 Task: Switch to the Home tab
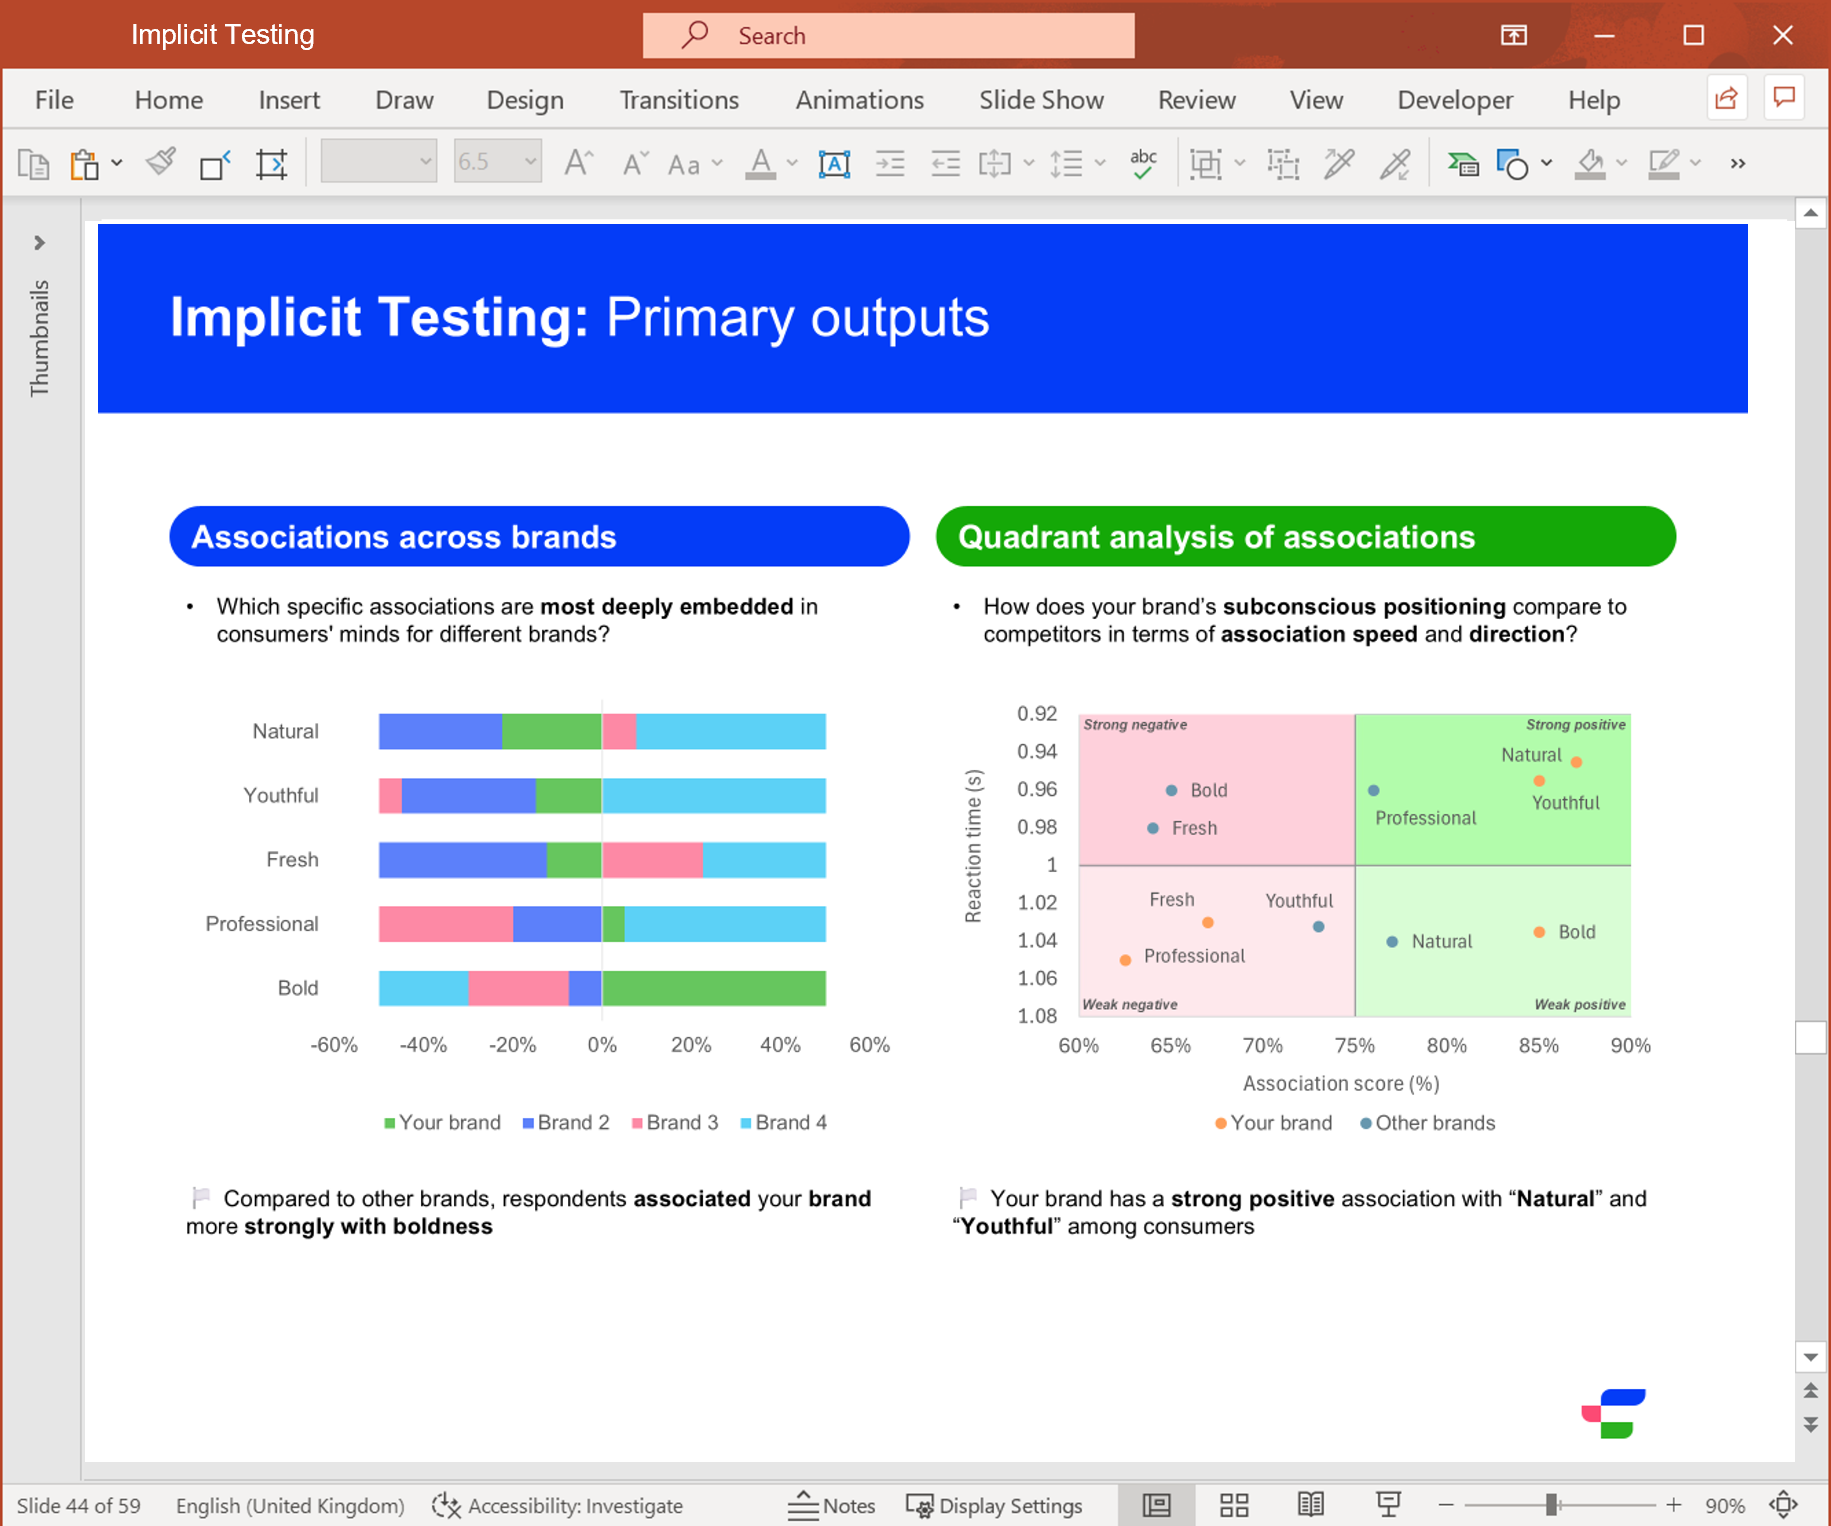coord(169,100)
